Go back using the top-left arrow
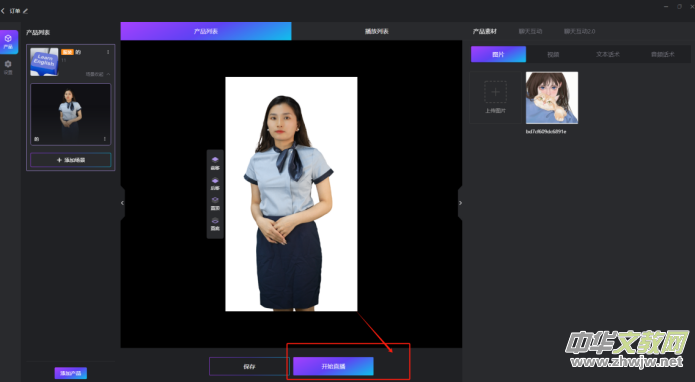 click(x=3, y=11)
